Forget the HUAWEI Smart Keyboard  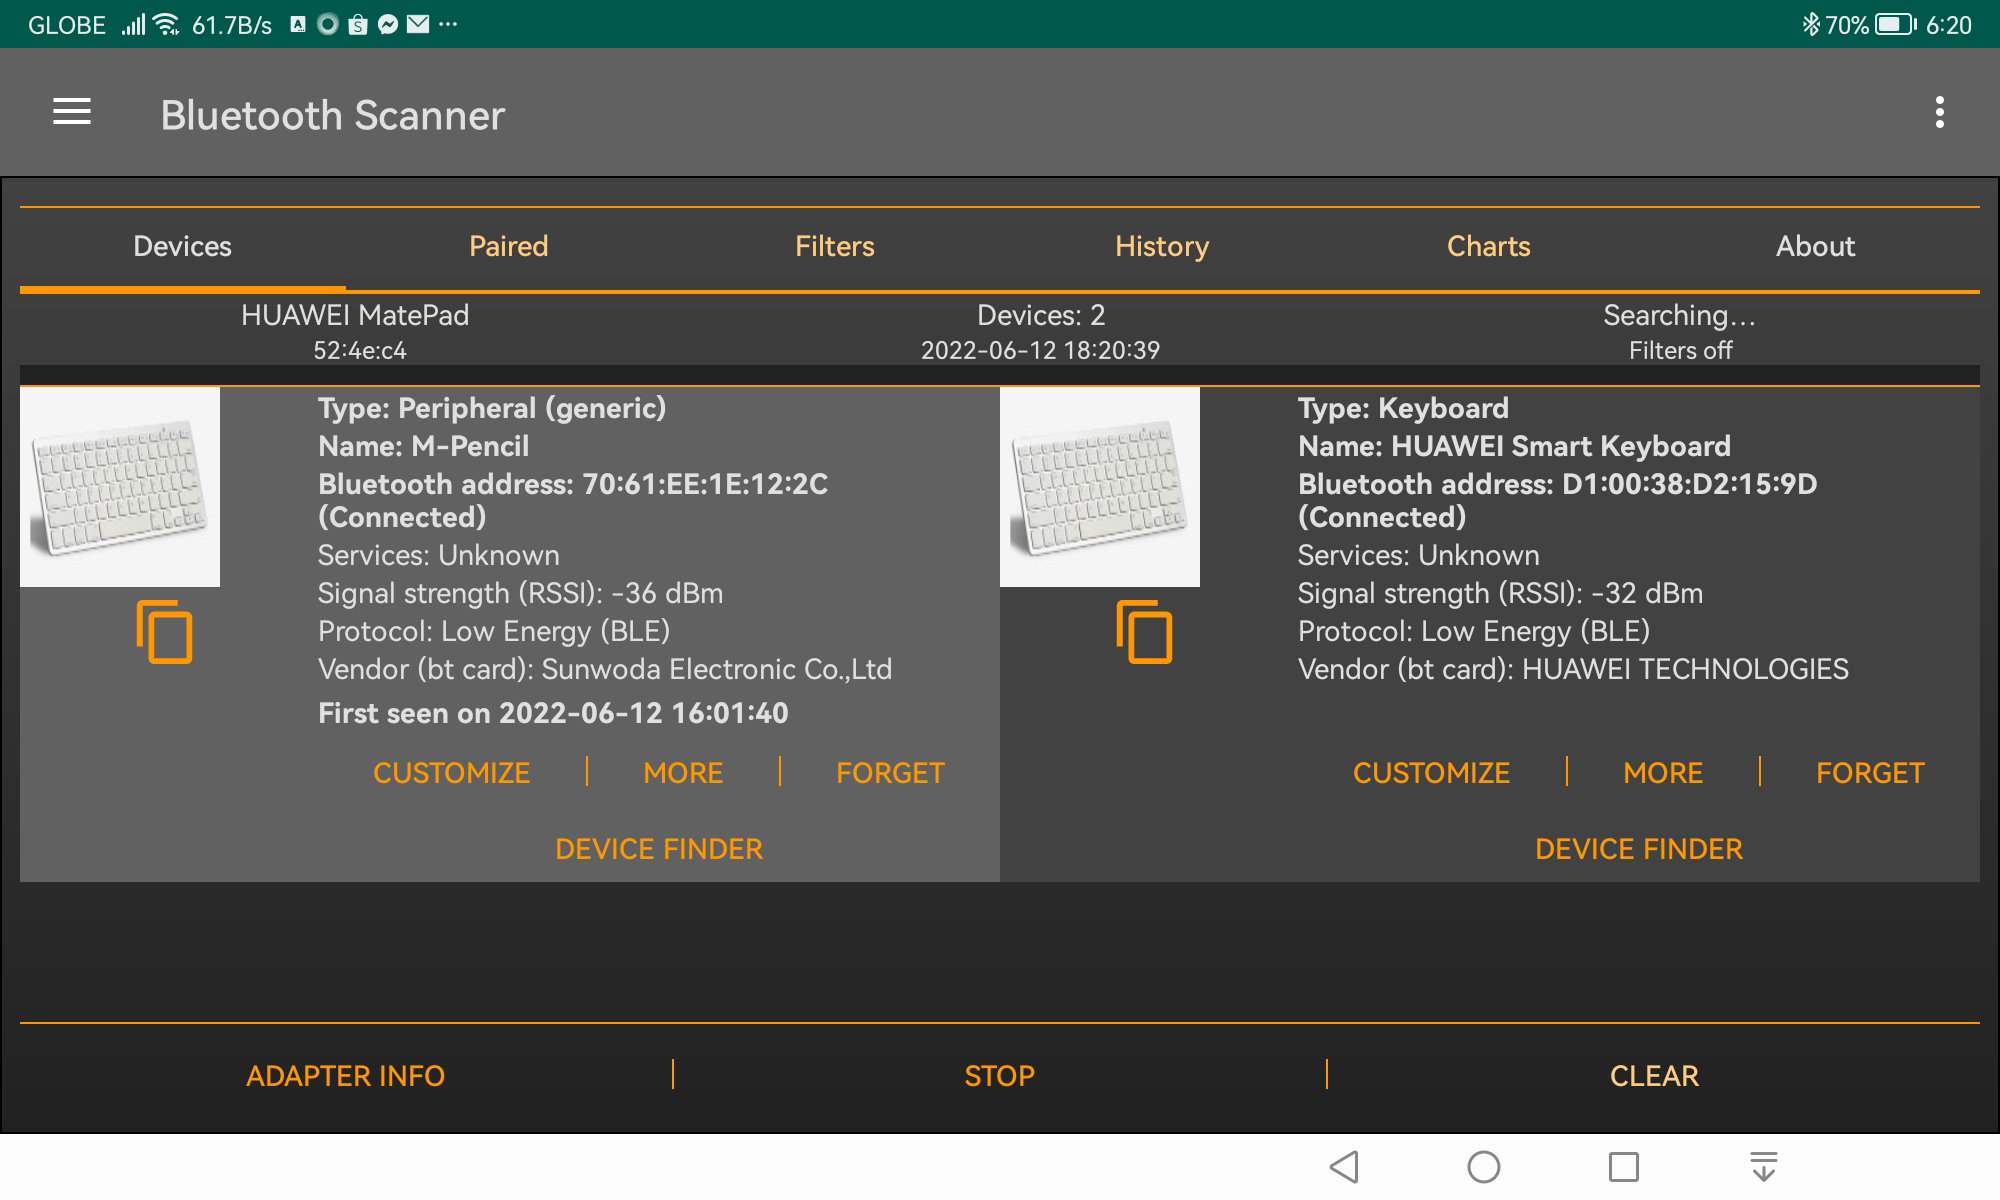[x=1870, y=773]
